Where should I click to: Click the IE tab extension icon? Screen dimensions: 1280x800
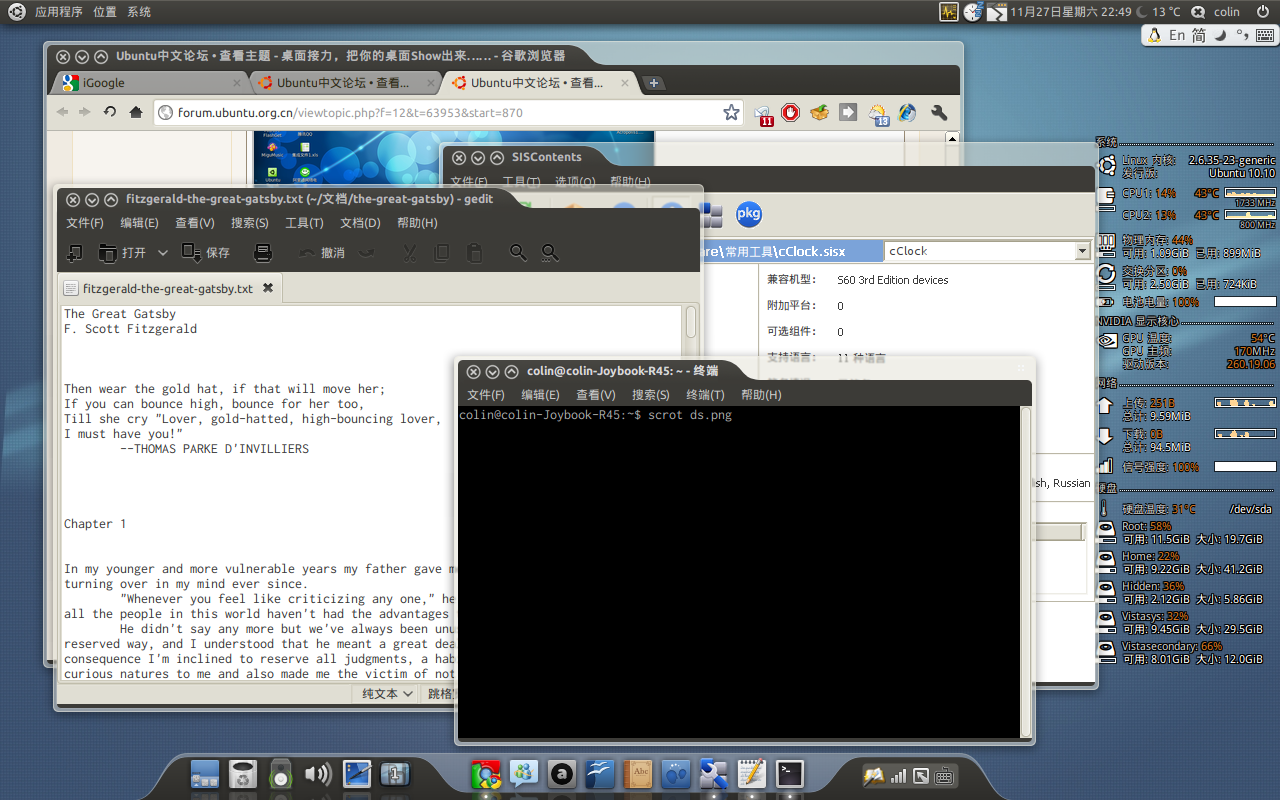coord(907,113)
